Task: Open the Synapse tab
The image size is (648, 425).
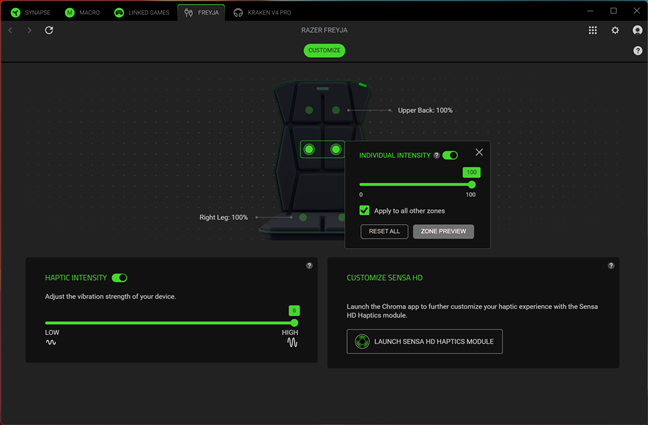Action: (30, 12)
